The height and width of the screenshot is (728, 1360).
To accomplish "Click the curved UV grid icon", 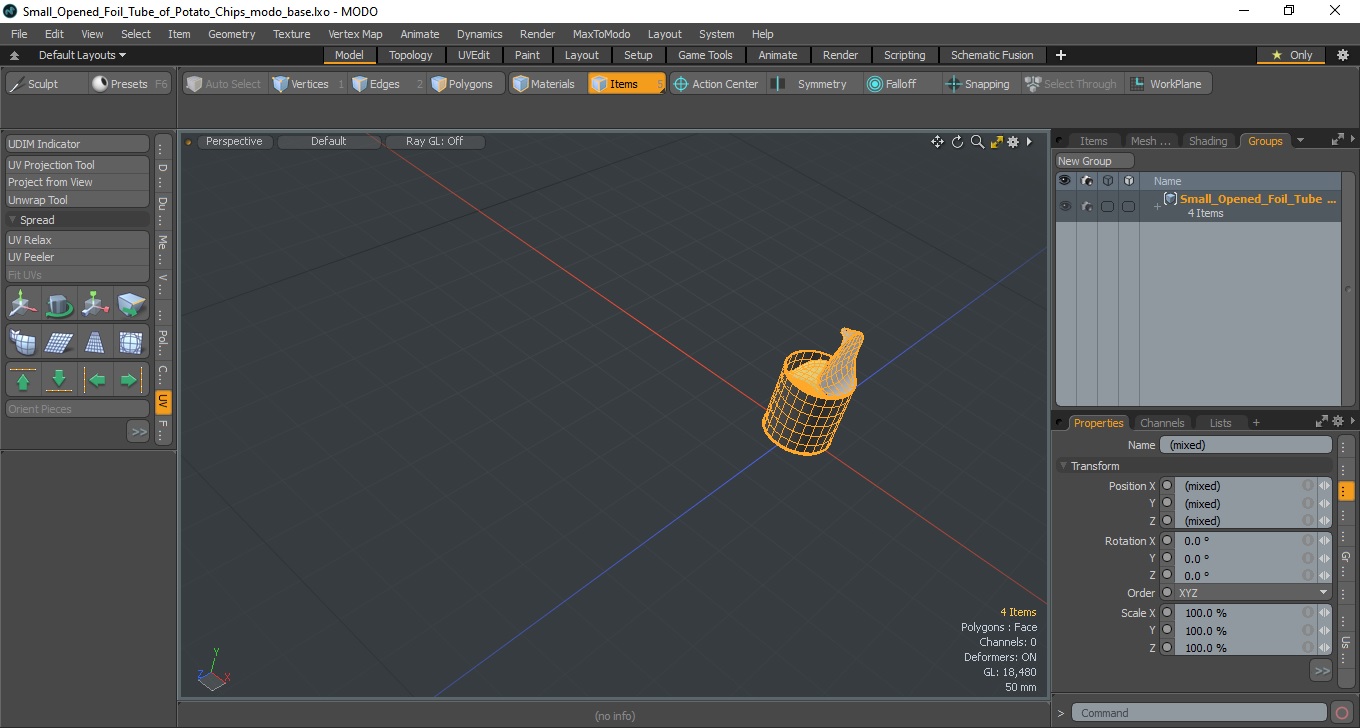I will click(24, 342).
